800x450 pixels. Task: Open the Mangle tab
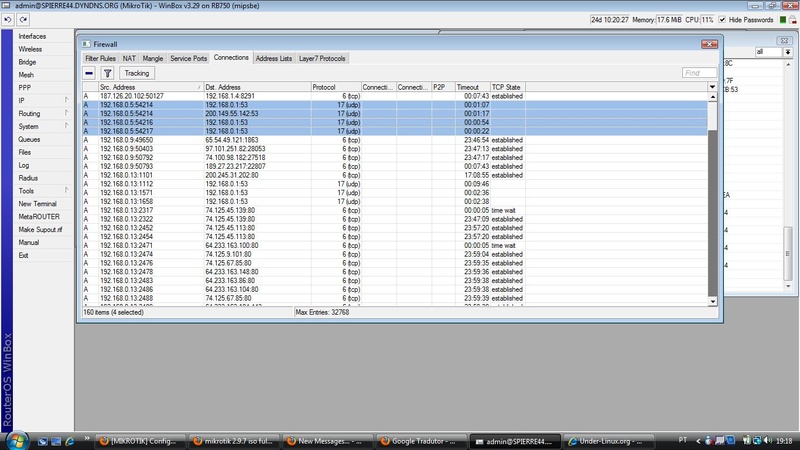pyautogui.click(x=153, y=58)
